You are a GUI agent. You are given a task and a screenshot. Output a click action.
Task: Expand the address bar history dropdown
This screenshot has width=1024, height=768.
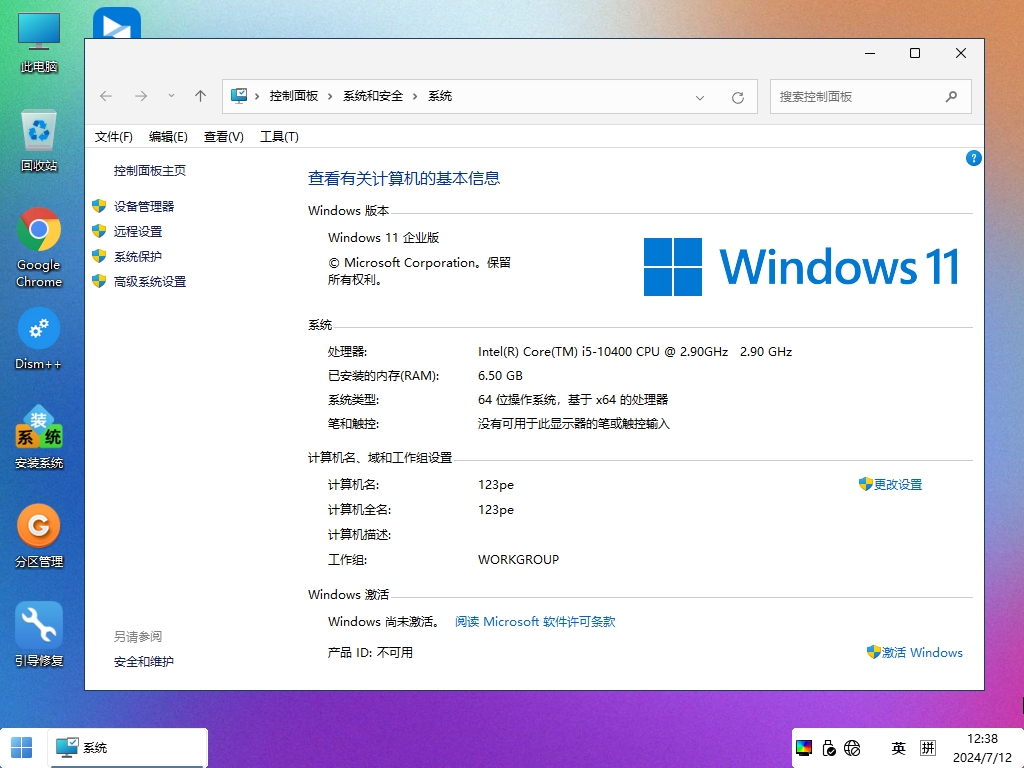point(699,97)
